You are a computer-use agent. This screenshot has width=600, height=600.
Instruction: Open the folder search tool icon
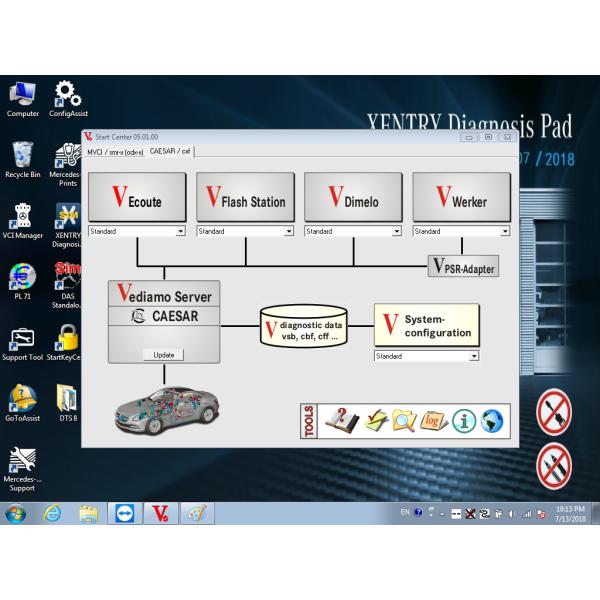coord(404,421)
